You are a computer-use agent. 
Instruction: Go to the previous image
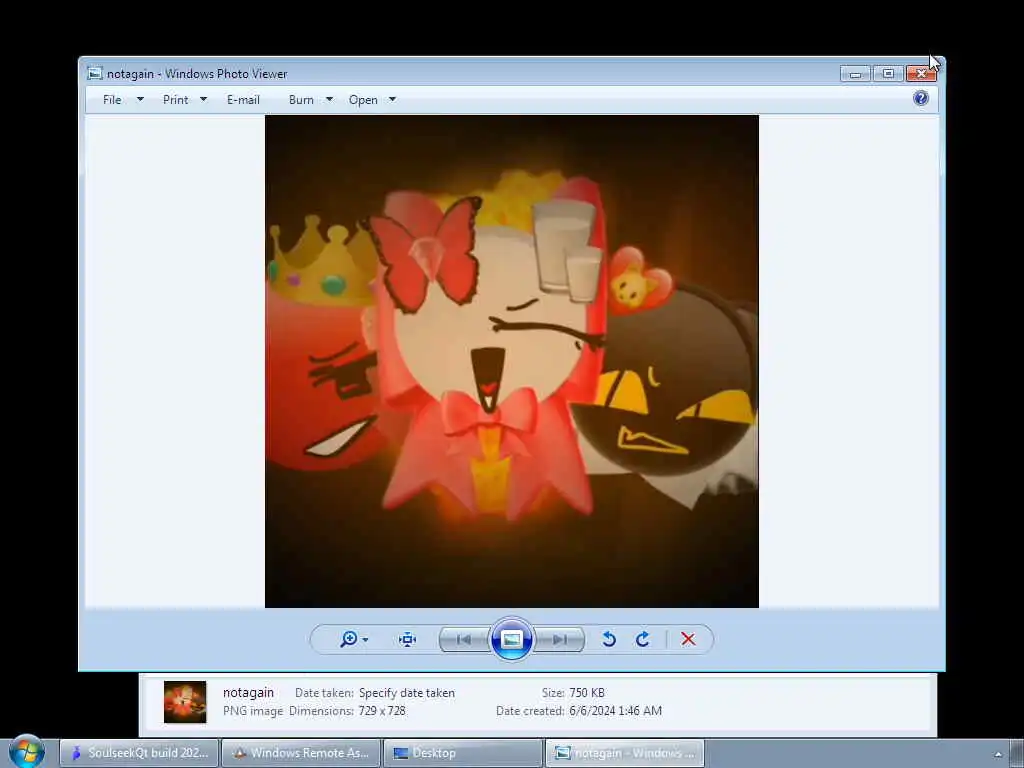point(464,639)
